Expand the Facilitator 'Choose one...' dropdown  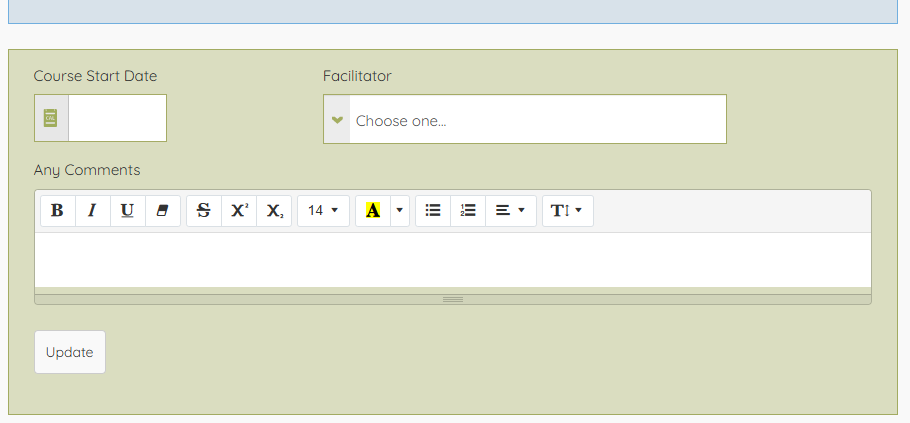(x=525, y=120)
